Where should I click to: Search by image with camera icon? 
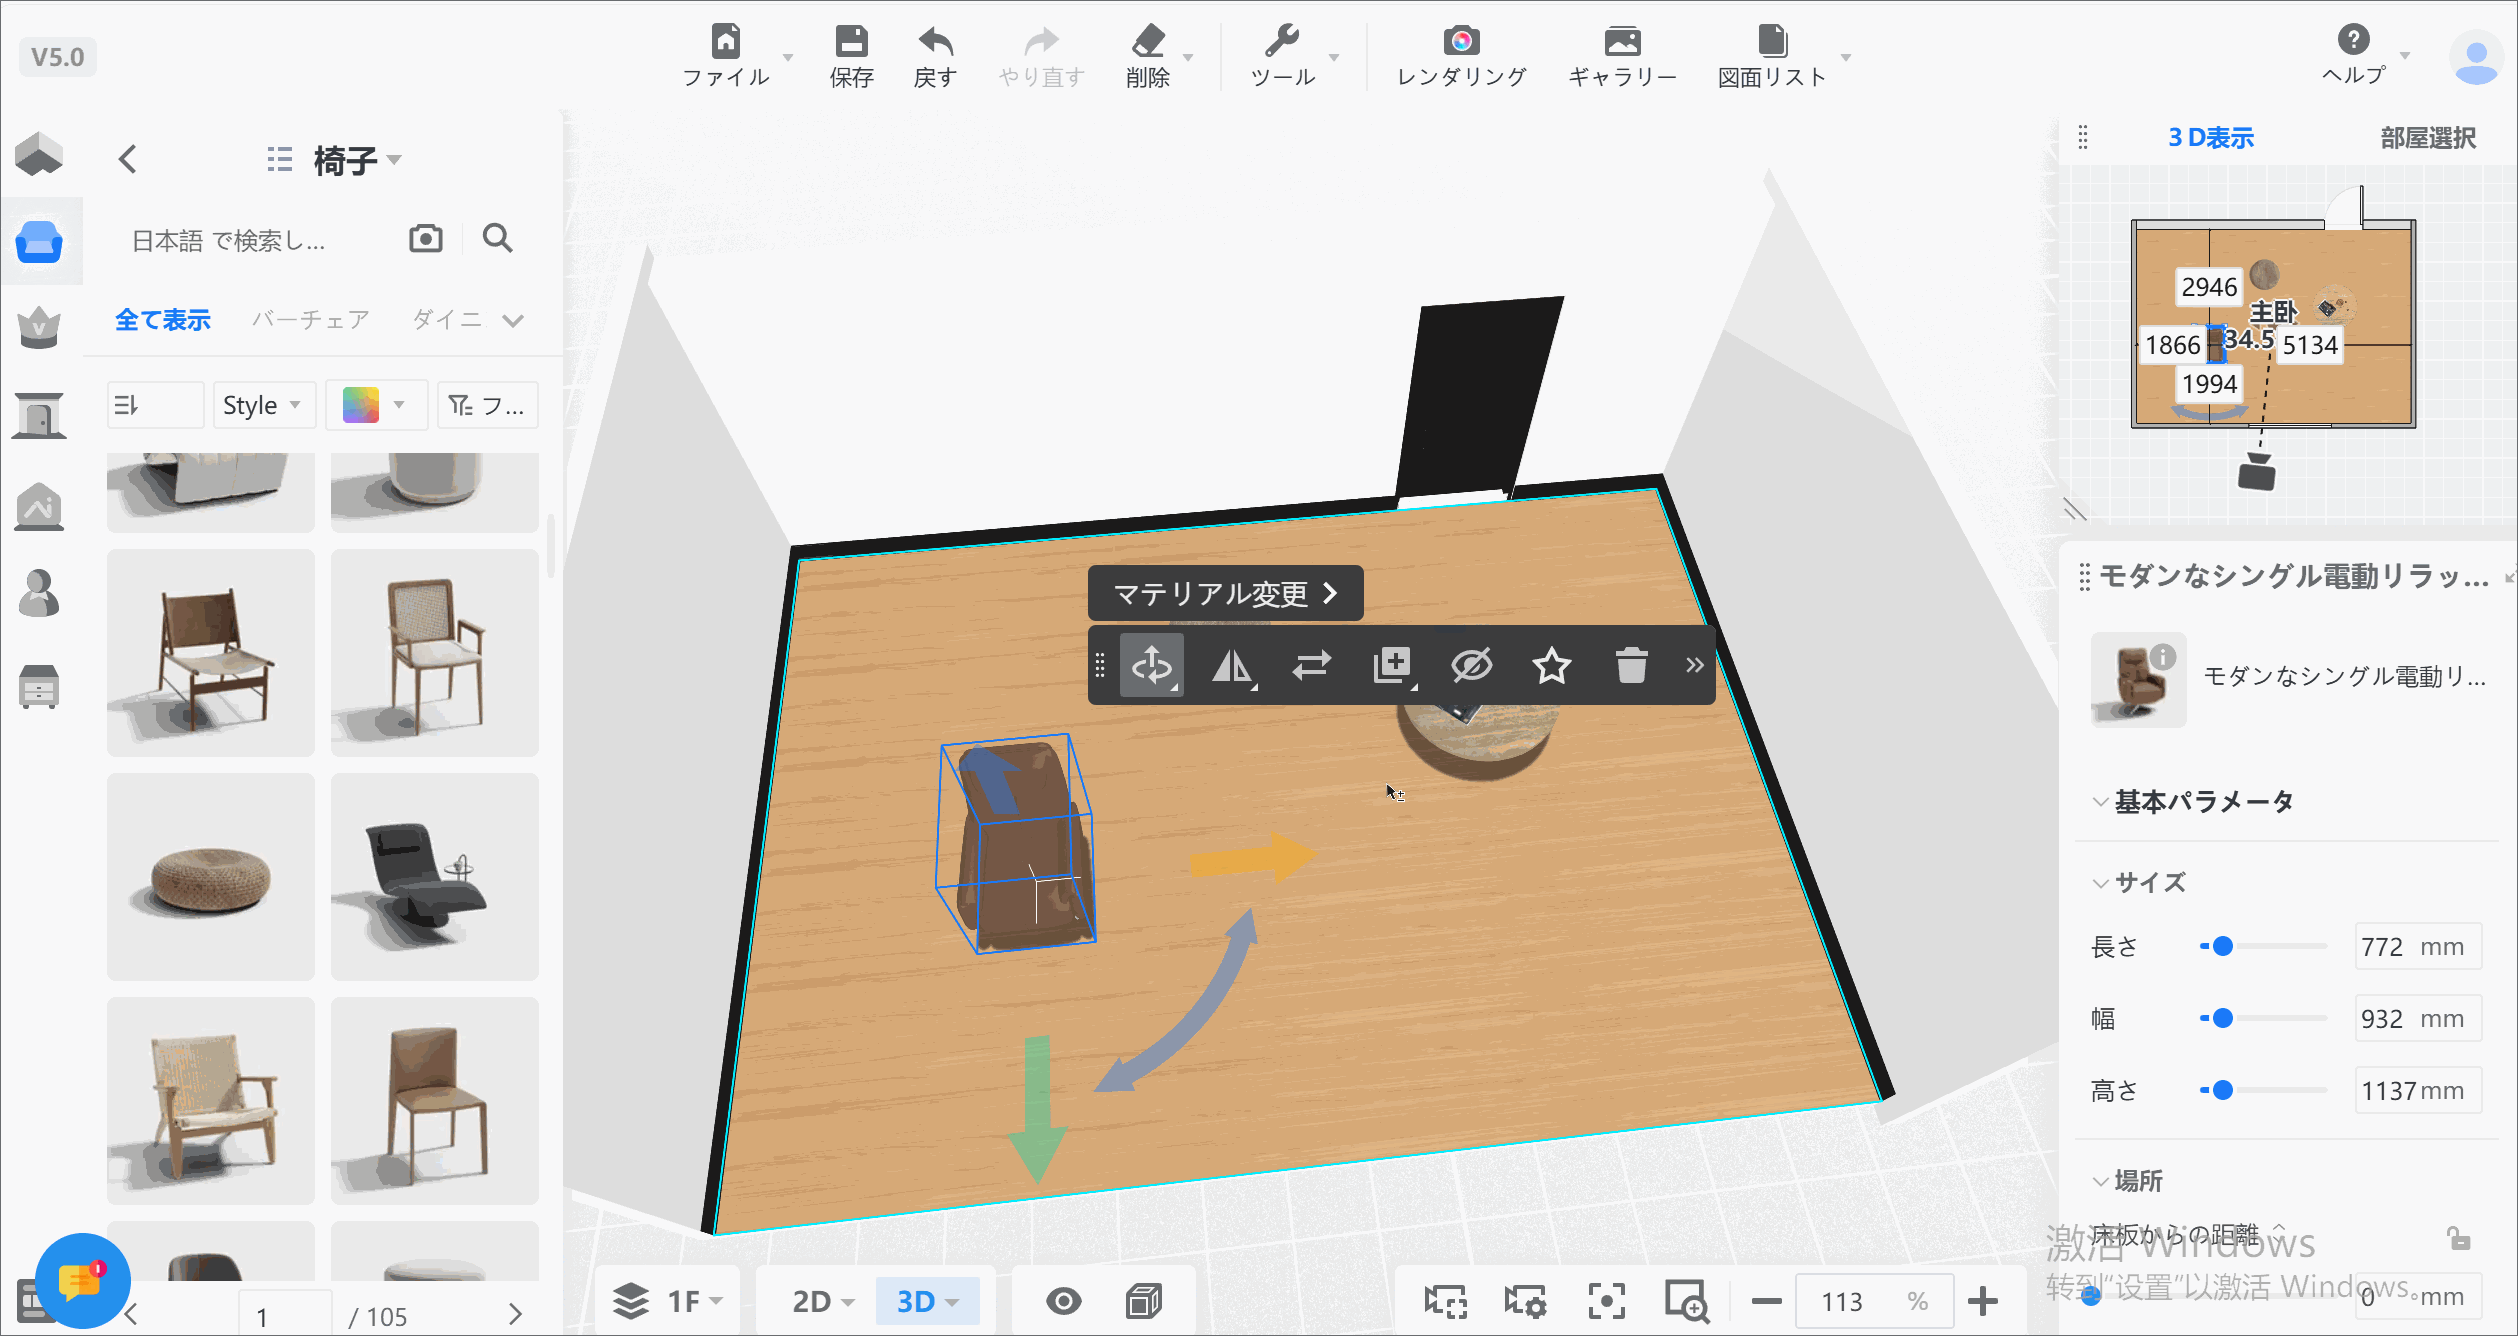[x=426, y=238]
